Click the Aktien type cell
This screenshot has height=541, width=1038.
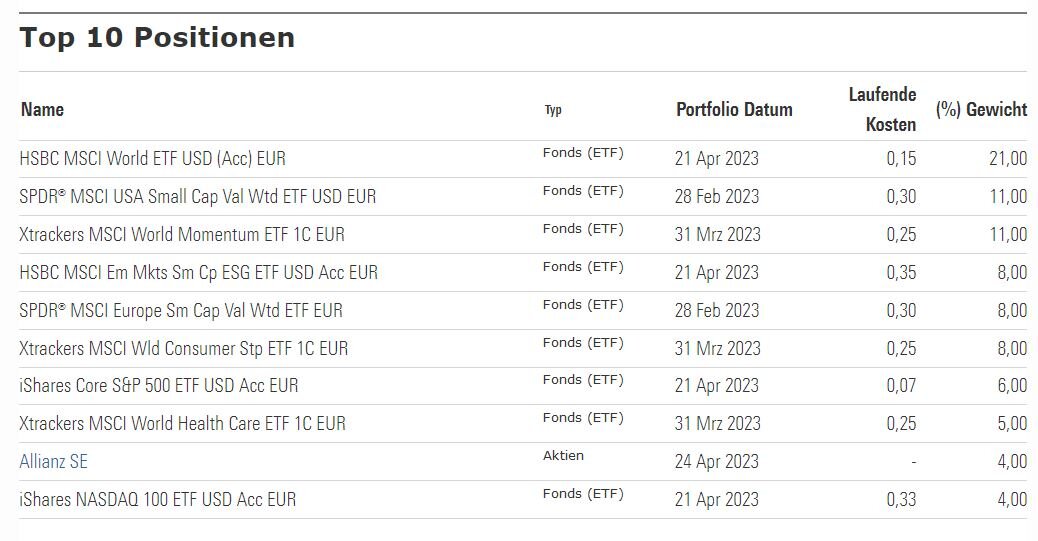point(563,456)
